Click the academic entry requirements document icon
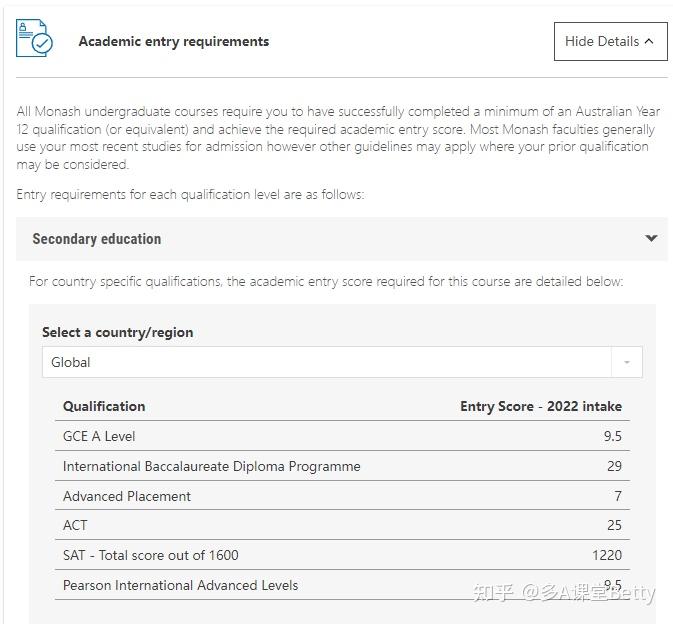Viewport: 673px width, 624px height. (34, 39)
